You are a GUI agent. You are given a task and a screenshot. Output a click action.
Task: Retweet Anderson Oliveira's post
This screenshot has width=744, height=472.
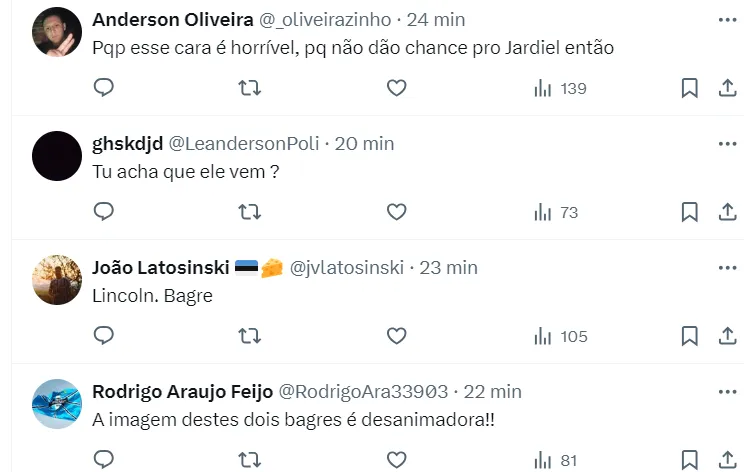coord(250,88)
